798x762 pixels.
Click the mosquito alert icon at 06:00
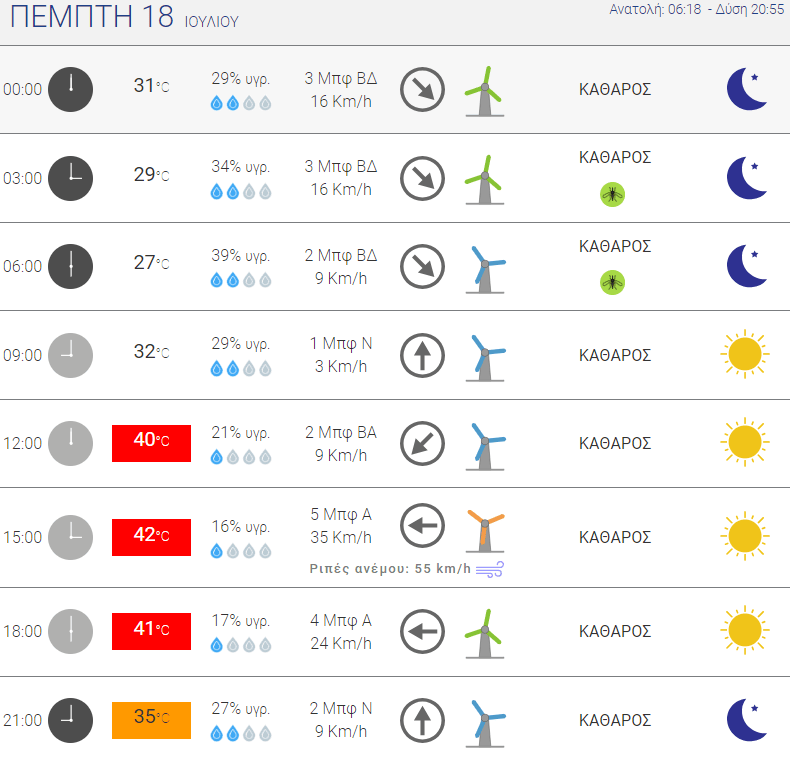click(x=612, y=283)
